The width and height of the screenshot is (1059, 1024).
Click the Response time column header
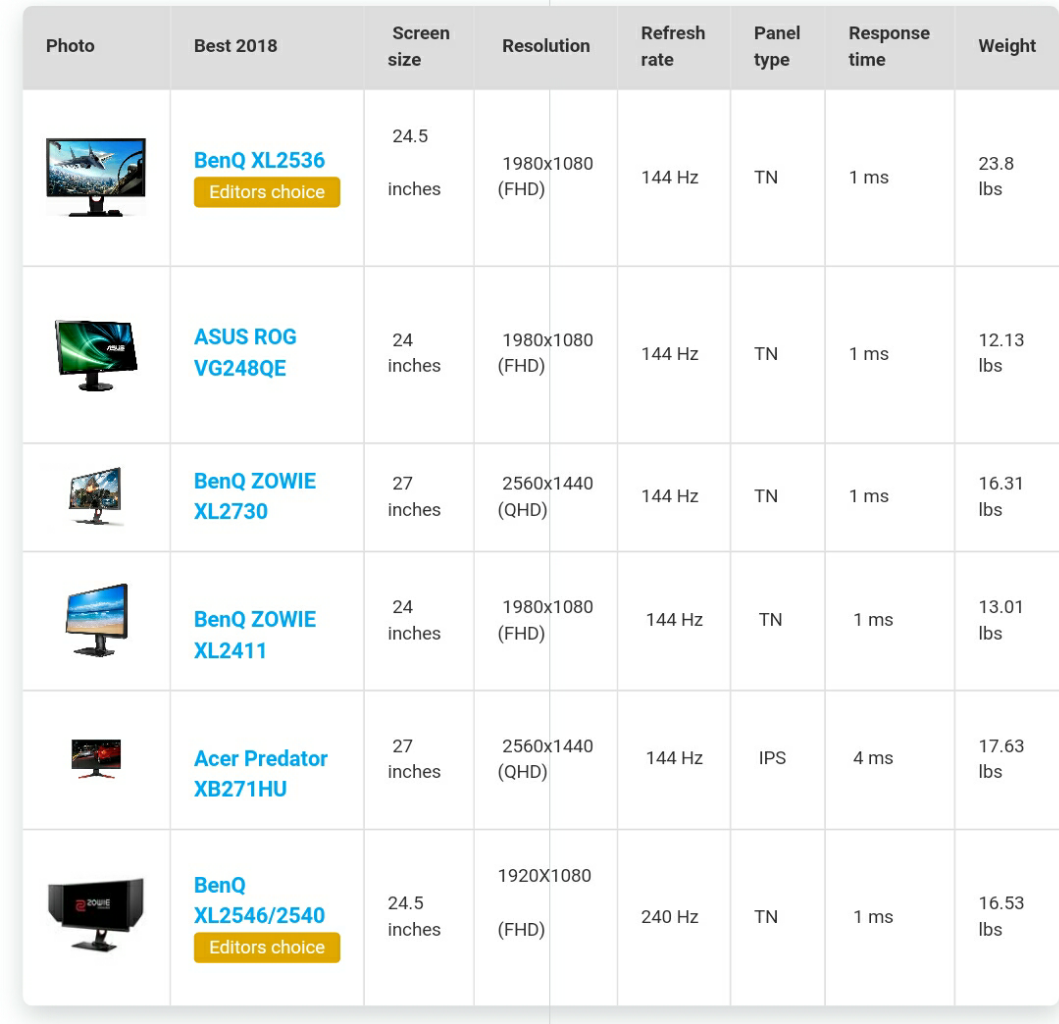(889, 46)
